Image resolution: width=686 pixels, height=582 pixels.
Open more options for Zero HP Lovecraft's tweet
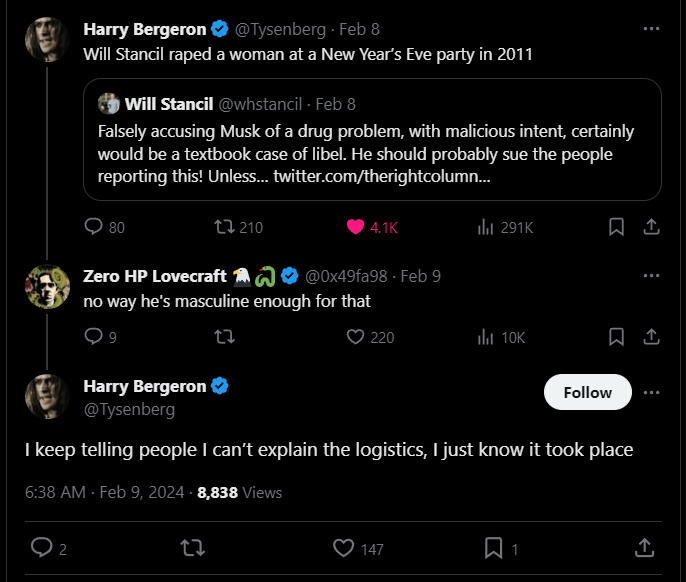[651, 276]
